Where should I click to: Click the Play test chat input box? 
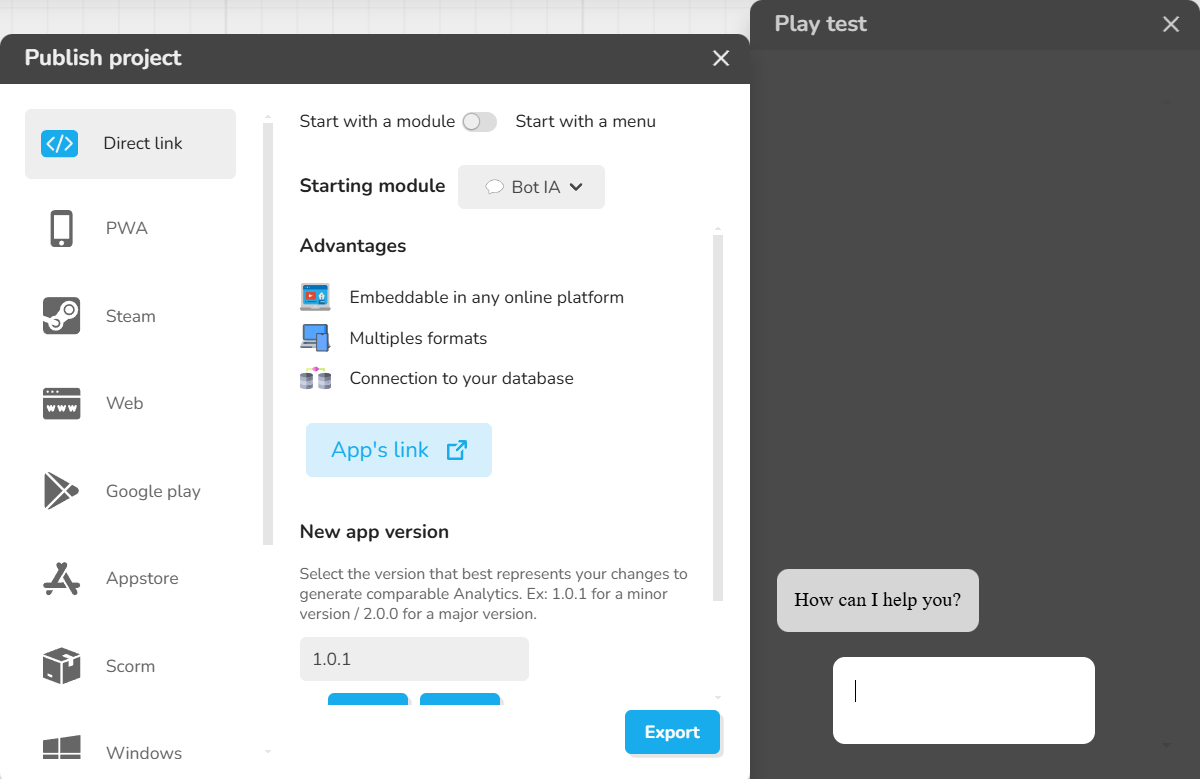click(x=964, y=700)
